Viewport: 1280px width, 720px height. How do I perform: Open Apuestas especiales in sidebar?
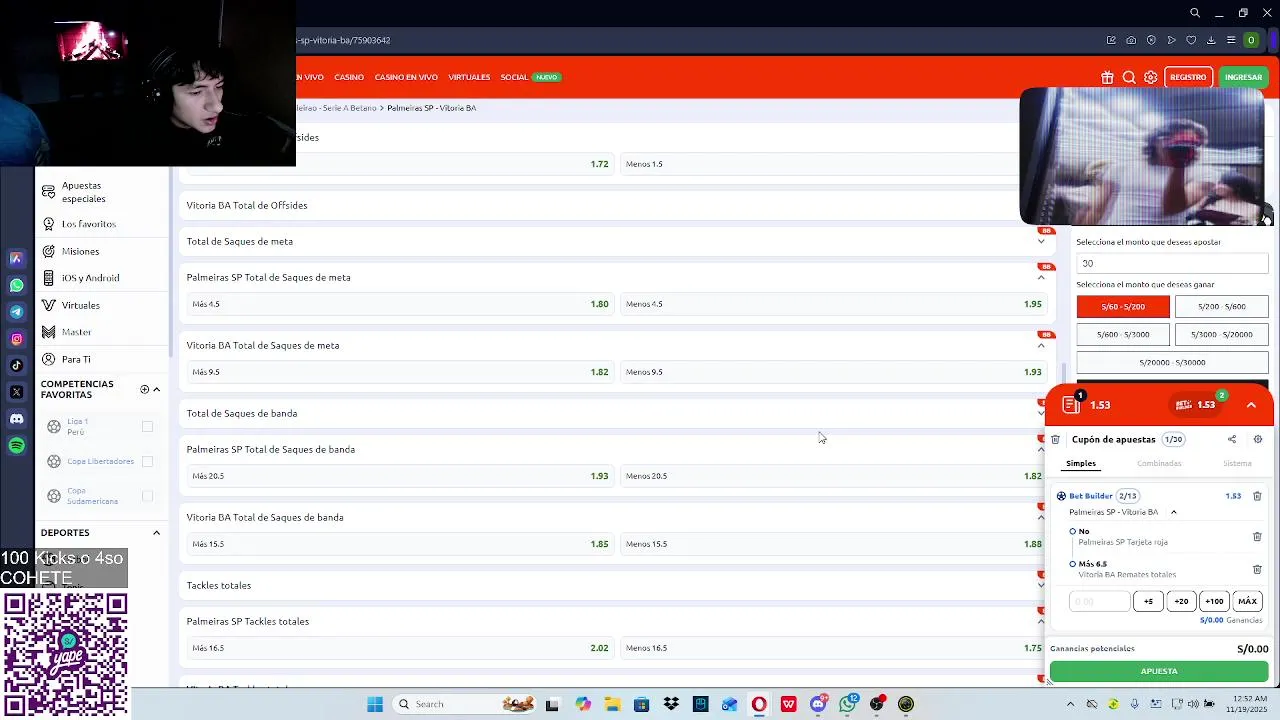83,192
